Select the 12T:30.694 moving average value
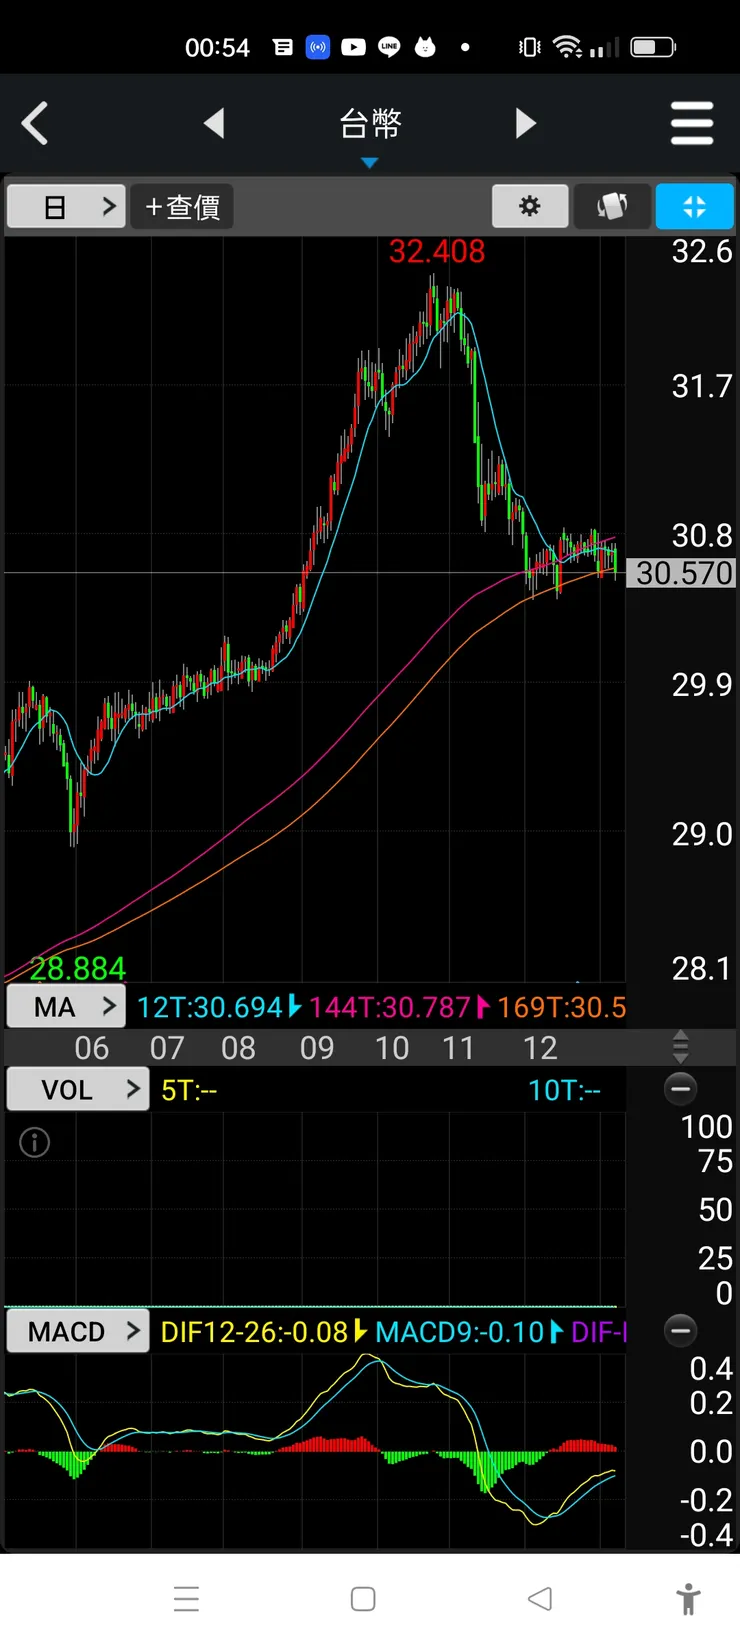740x1644 pixels. coord(210,1007)
